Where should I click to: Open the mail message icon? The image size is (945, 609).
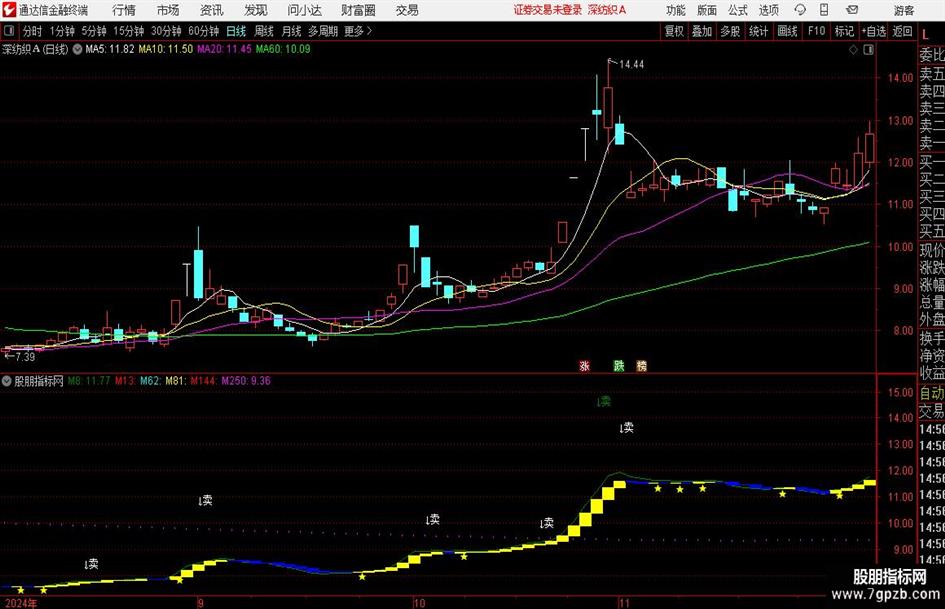click(852, 10)
